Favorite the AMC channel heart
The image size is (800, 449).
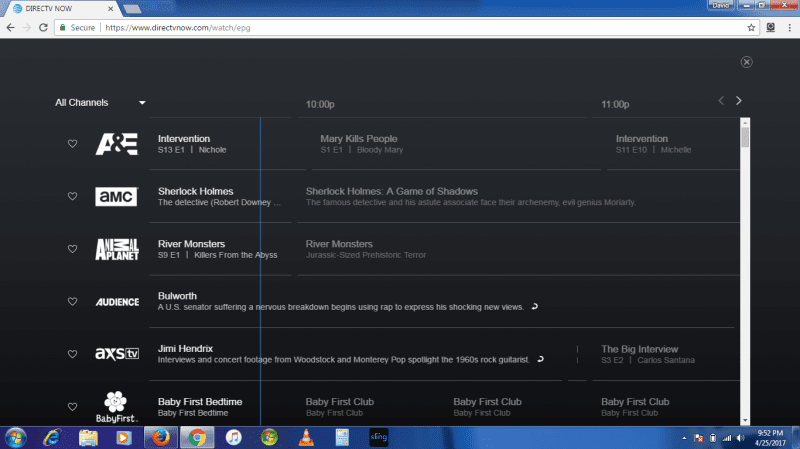[72, 196]
